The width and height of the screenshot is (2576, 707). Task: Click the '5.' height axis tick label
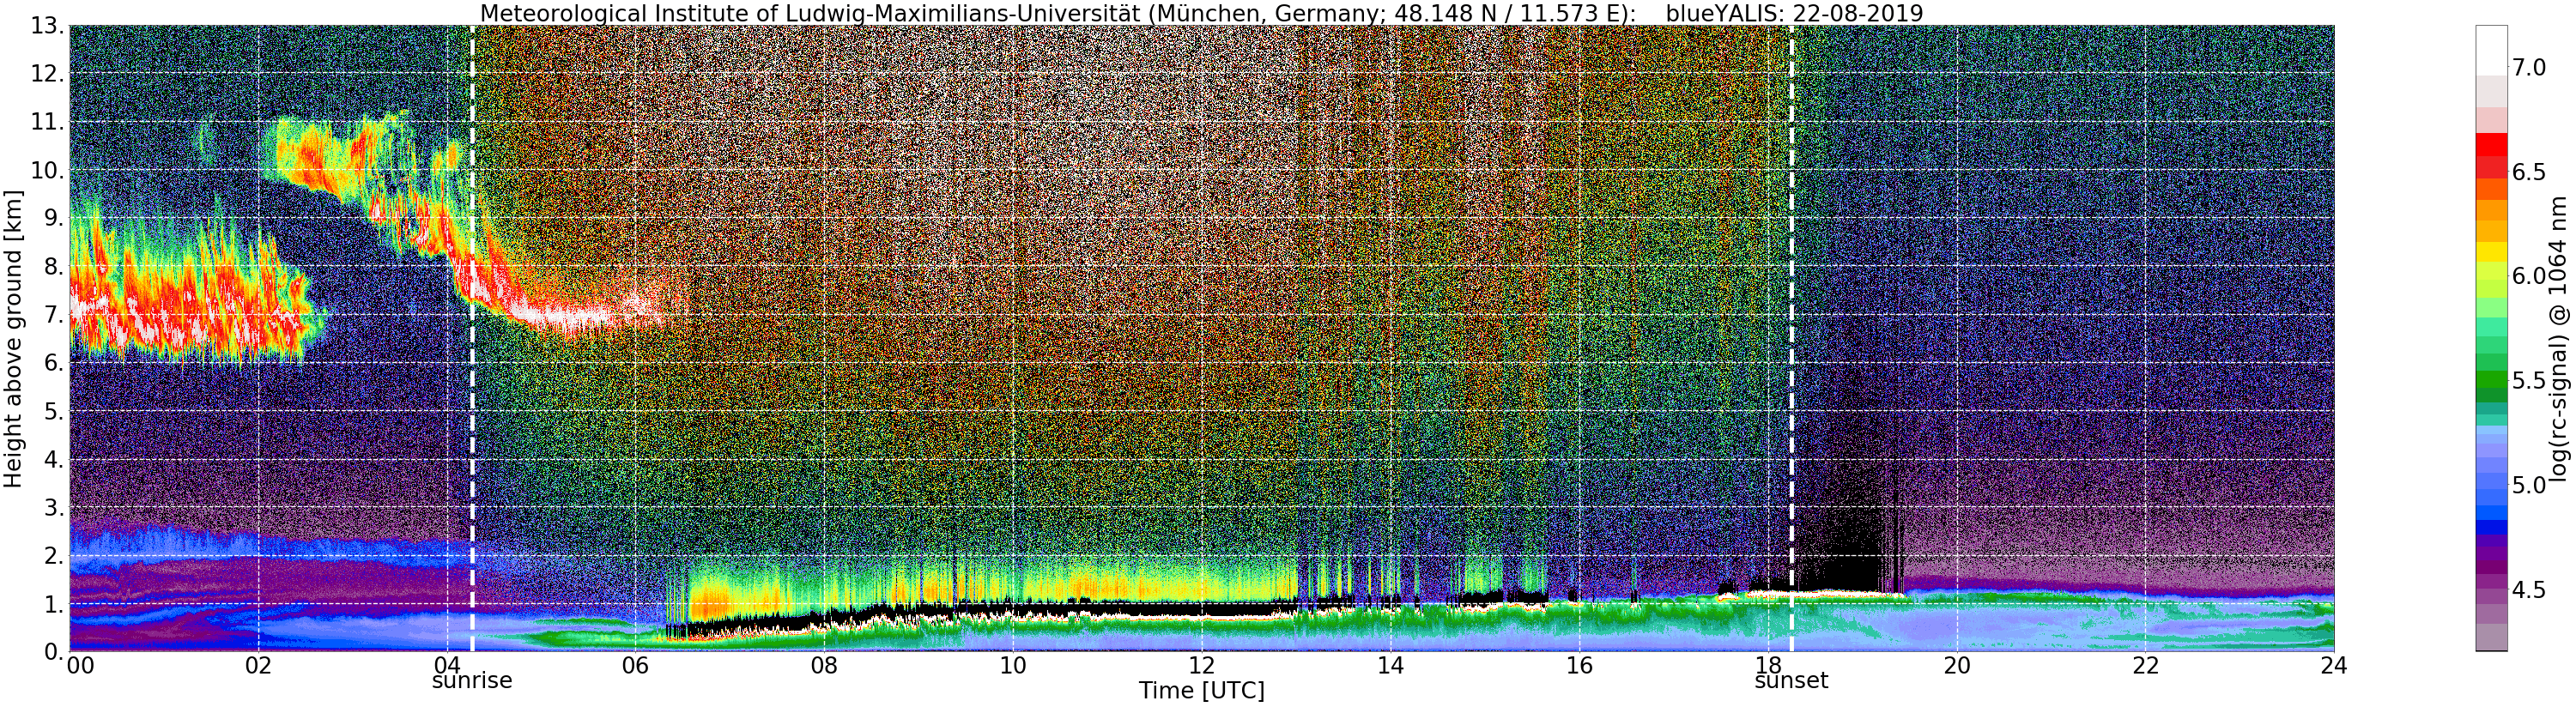click(54, 411)
